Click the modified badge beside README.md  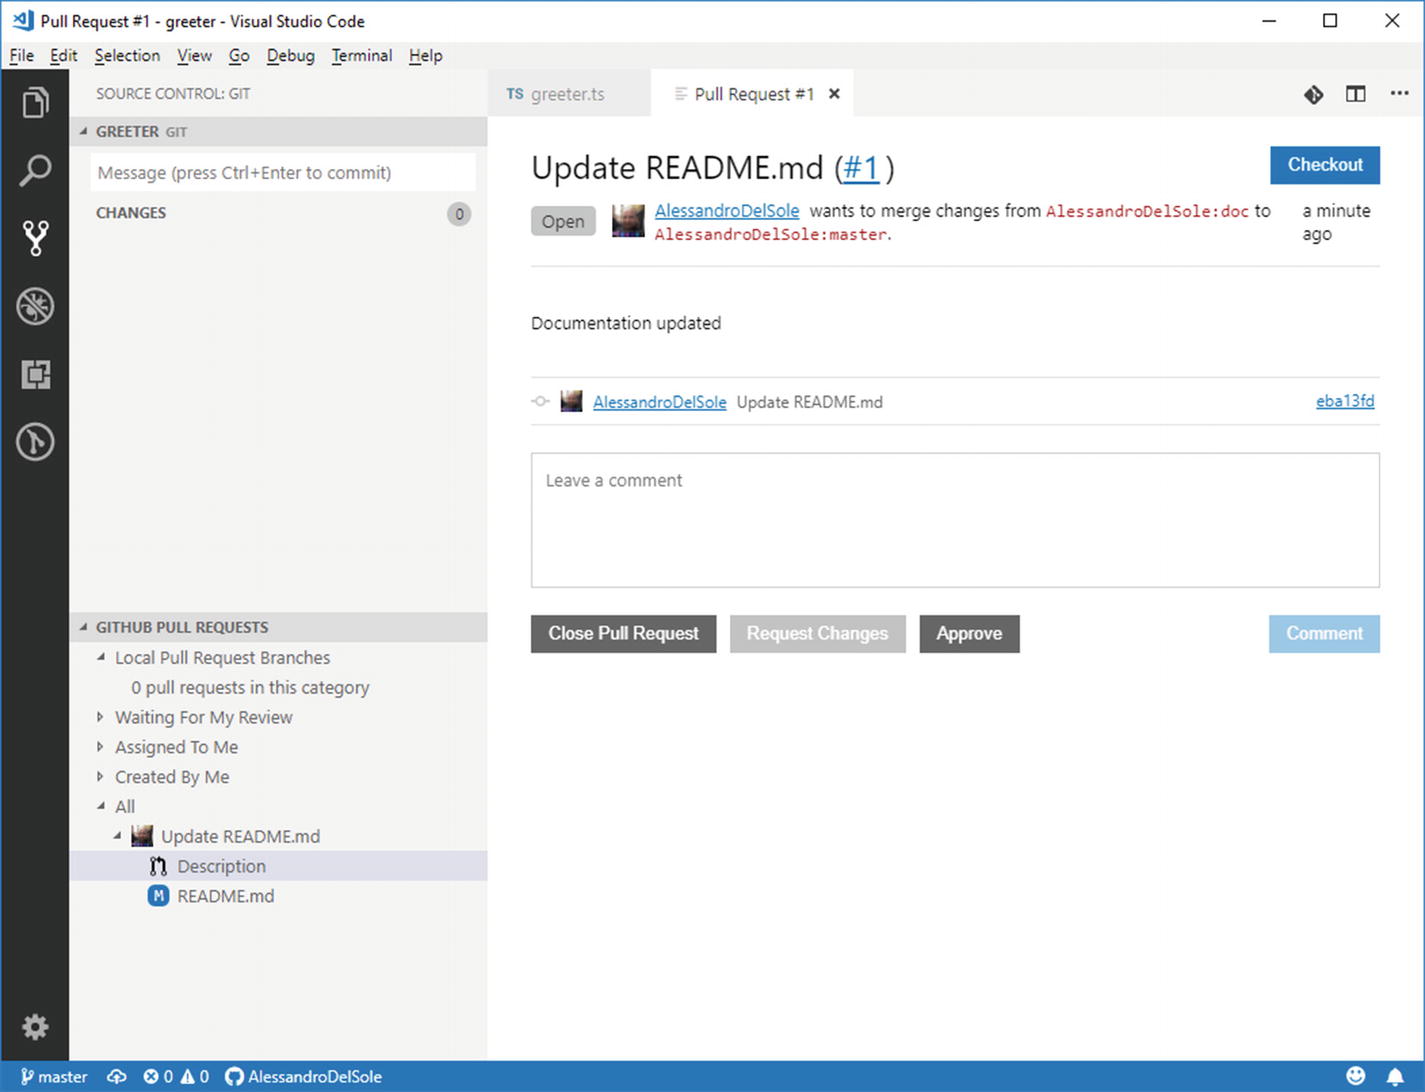(158, 896)
